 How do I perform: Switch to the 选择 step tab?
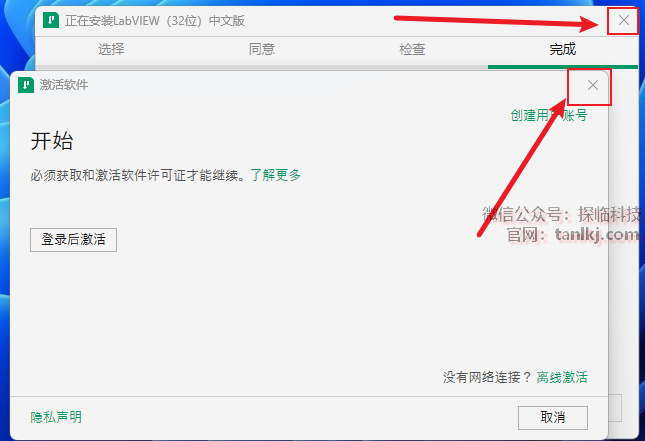(111, 49)
